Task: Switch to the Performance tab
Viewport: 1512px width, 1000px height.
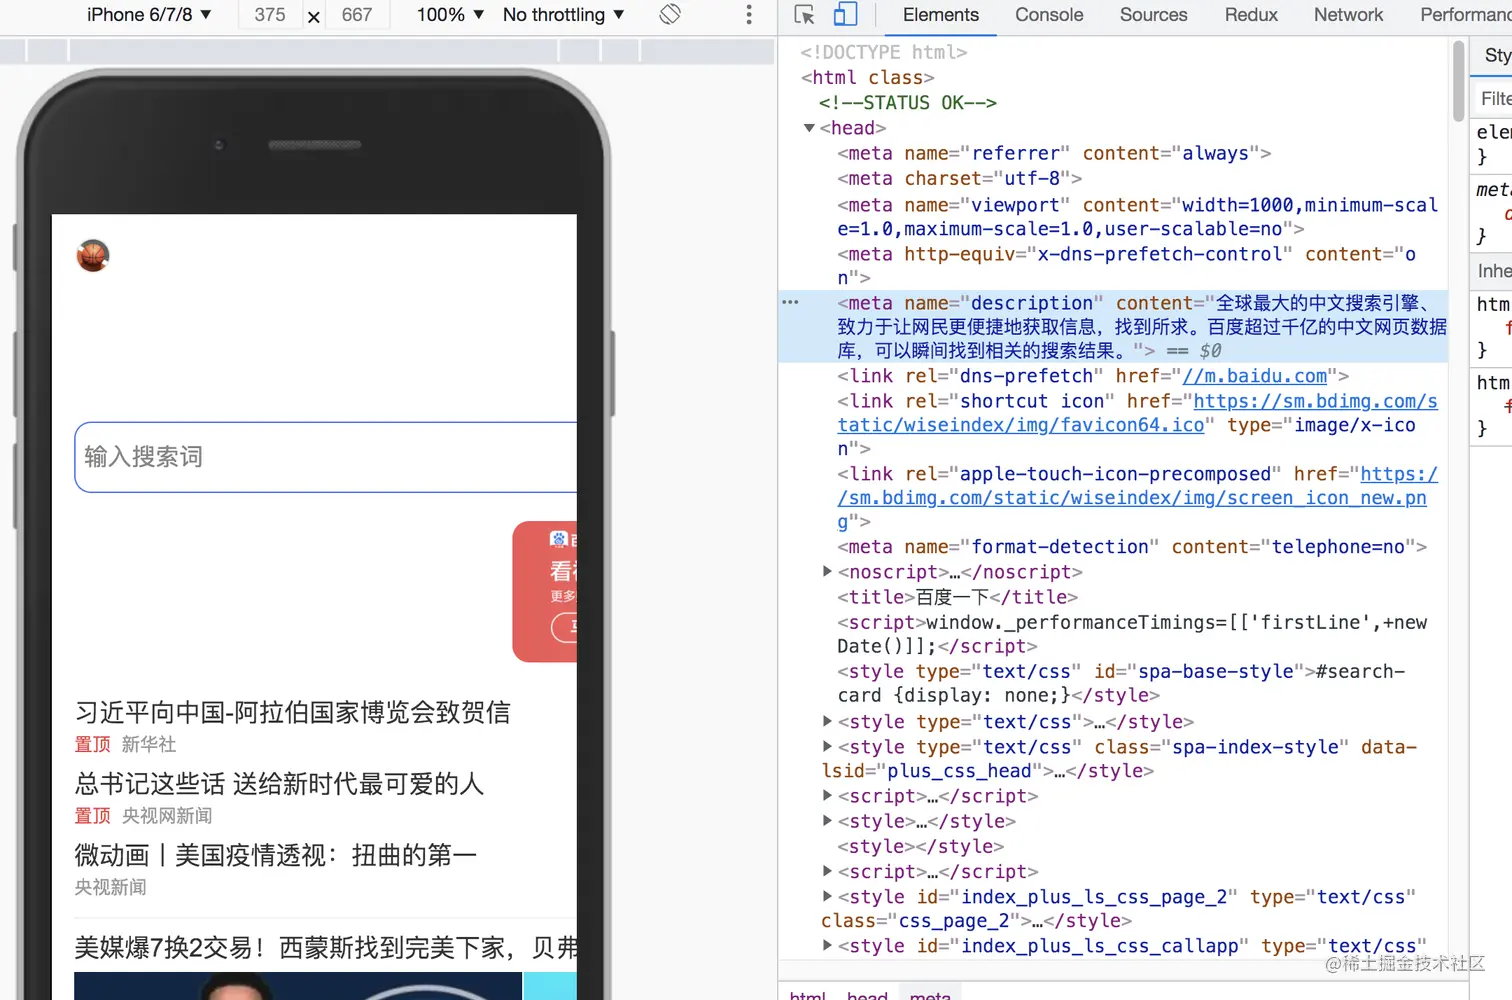Action: (x=1465, y=15)
